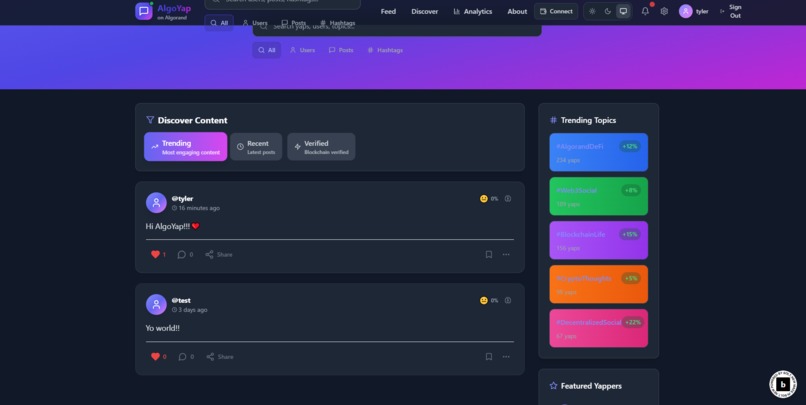
Task: Click the round 'b' badge in the corner
Action: (782, 383)
